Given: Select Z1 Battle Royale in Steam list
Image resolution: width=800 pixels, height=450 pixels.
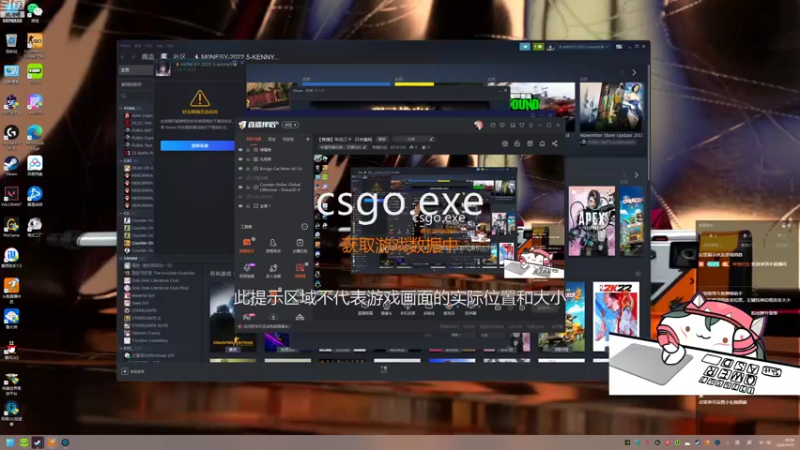Looking at the screenshot, I should click(x=139, y=153).
